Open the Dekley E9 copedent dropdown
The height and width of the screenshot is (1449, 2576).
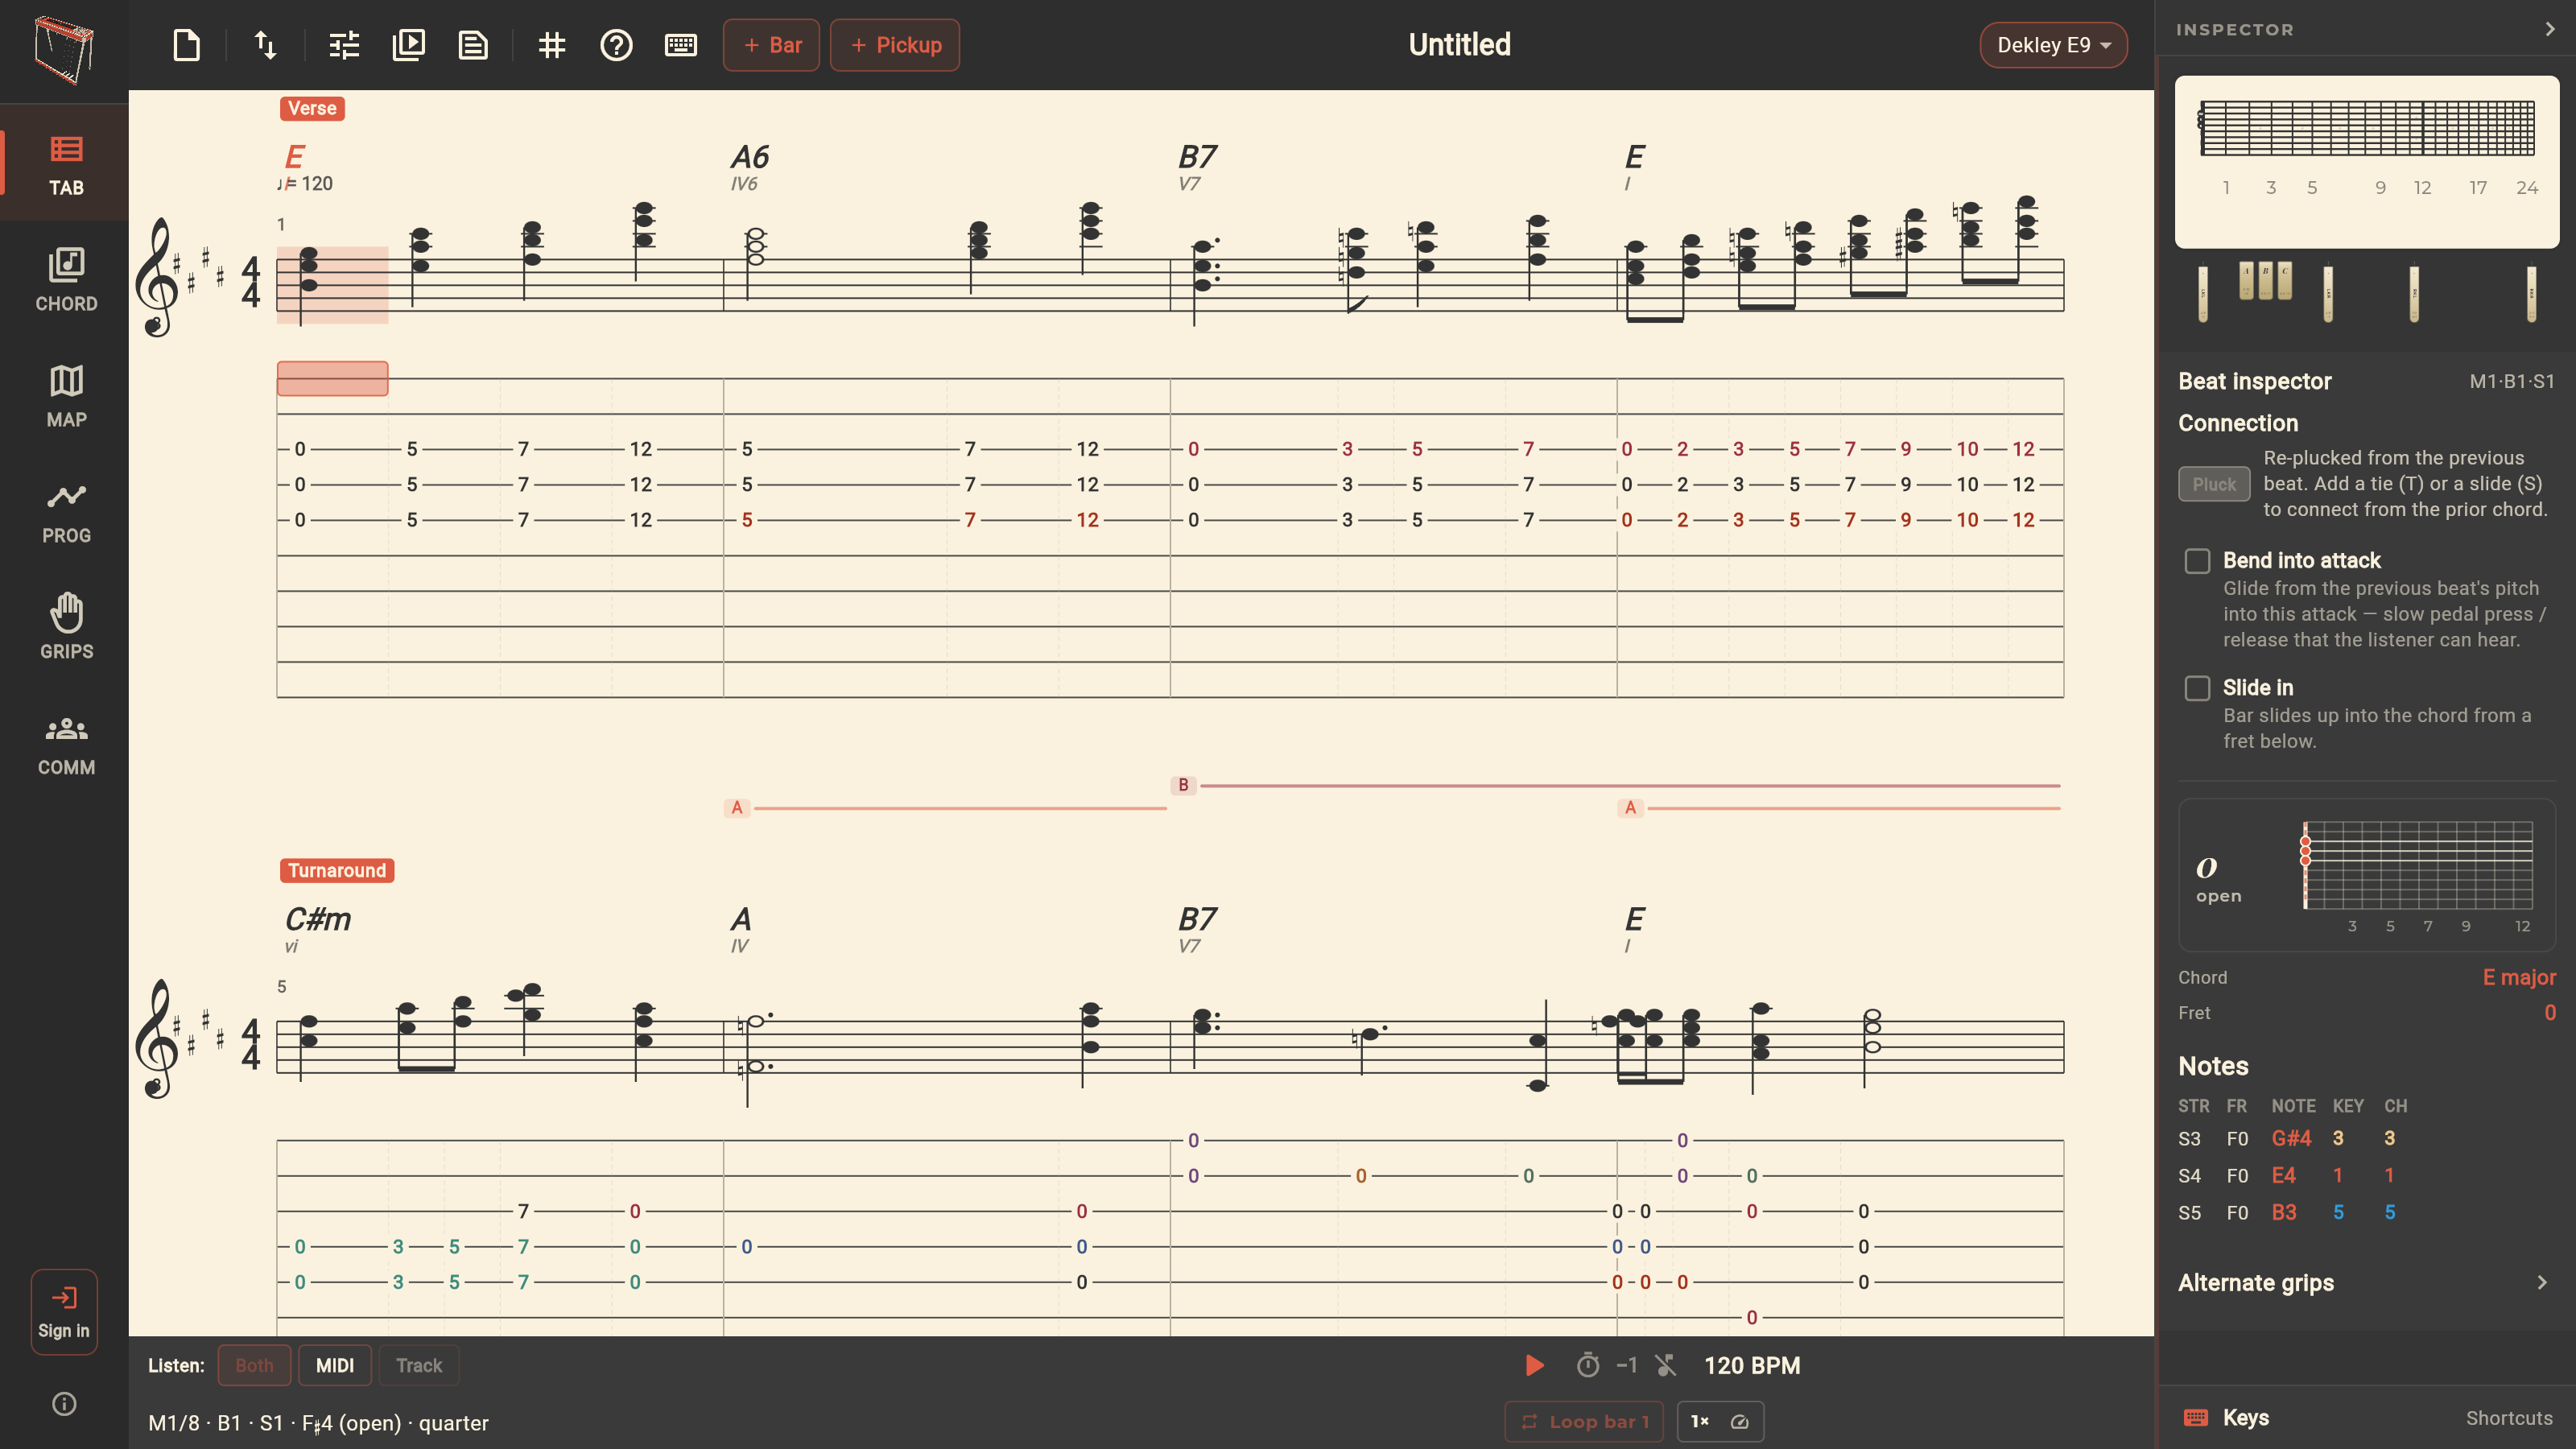point(2053,45)
